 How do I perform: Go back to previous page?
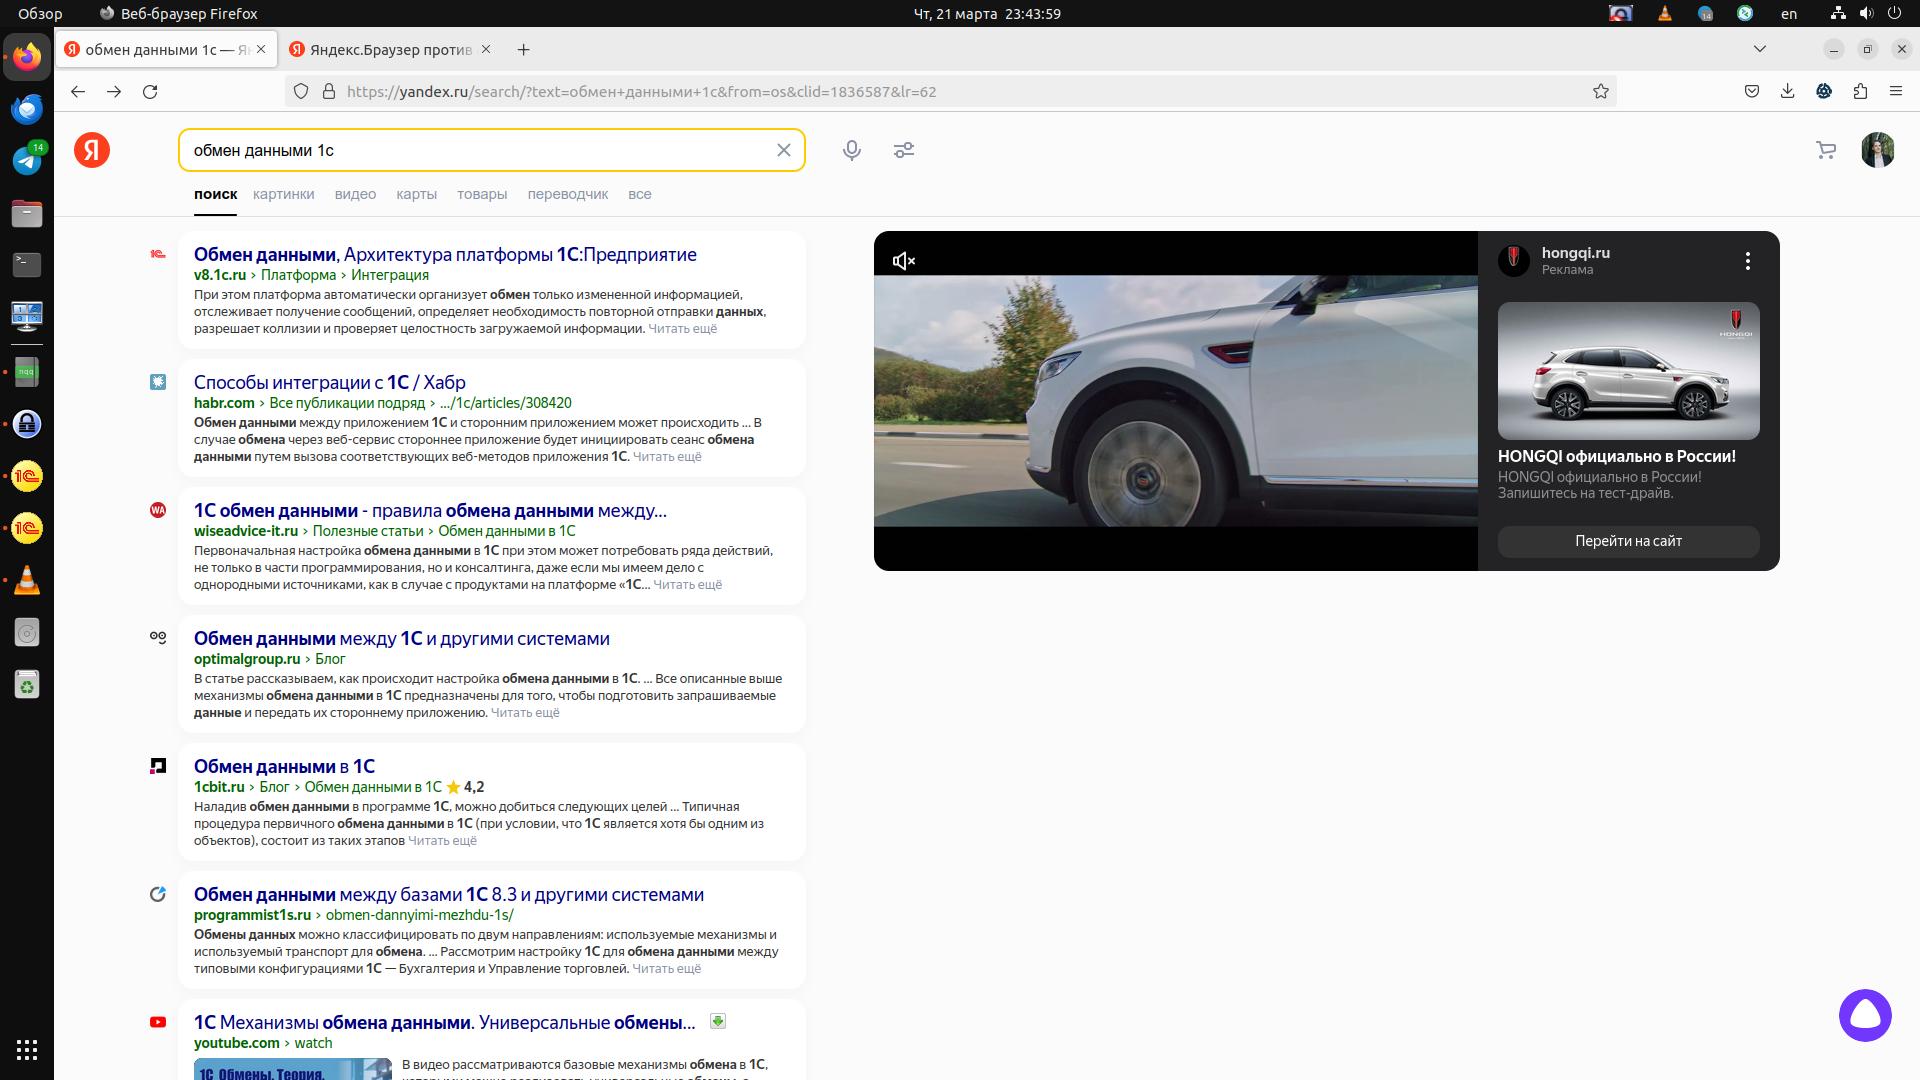point(78,91)
